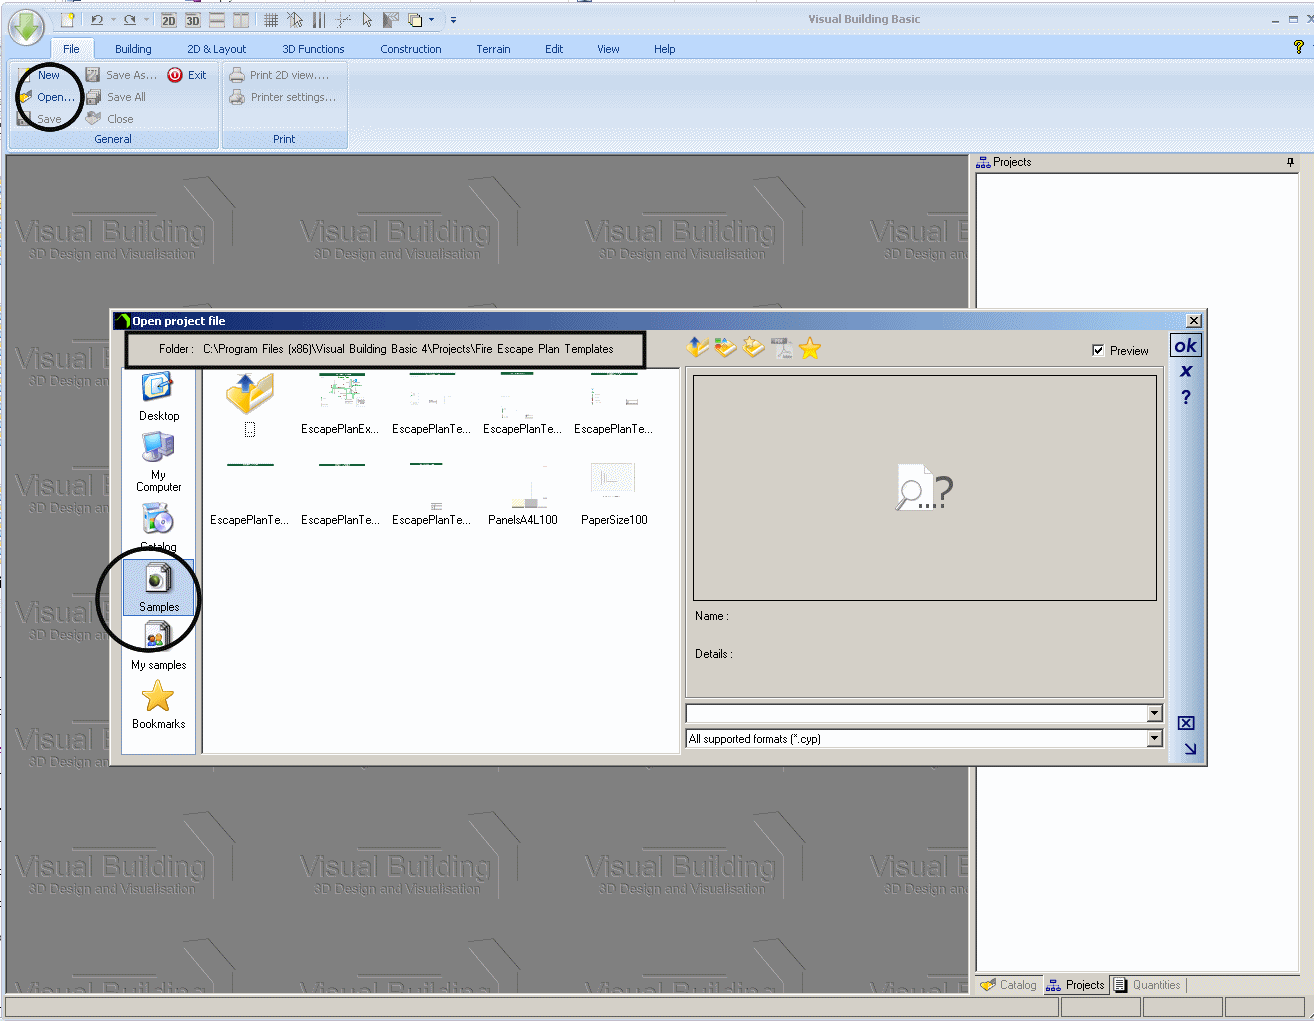
Task: Click the parent folder up-arrow thumbnail
Action: (x=250, y=393)
